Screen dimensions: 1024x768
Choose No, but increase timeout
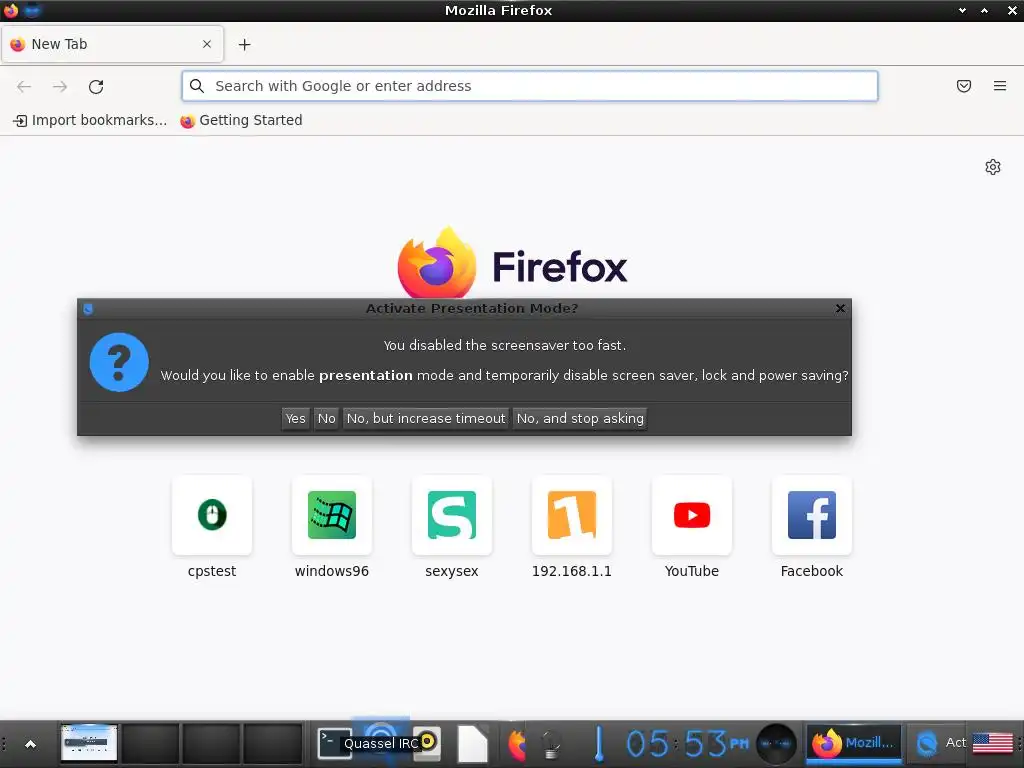point(426,418)
